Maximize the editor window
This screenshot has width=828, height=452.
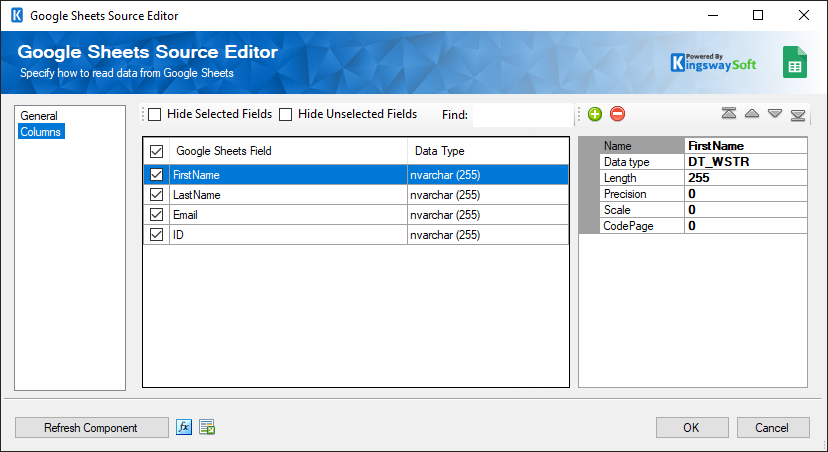758,15
